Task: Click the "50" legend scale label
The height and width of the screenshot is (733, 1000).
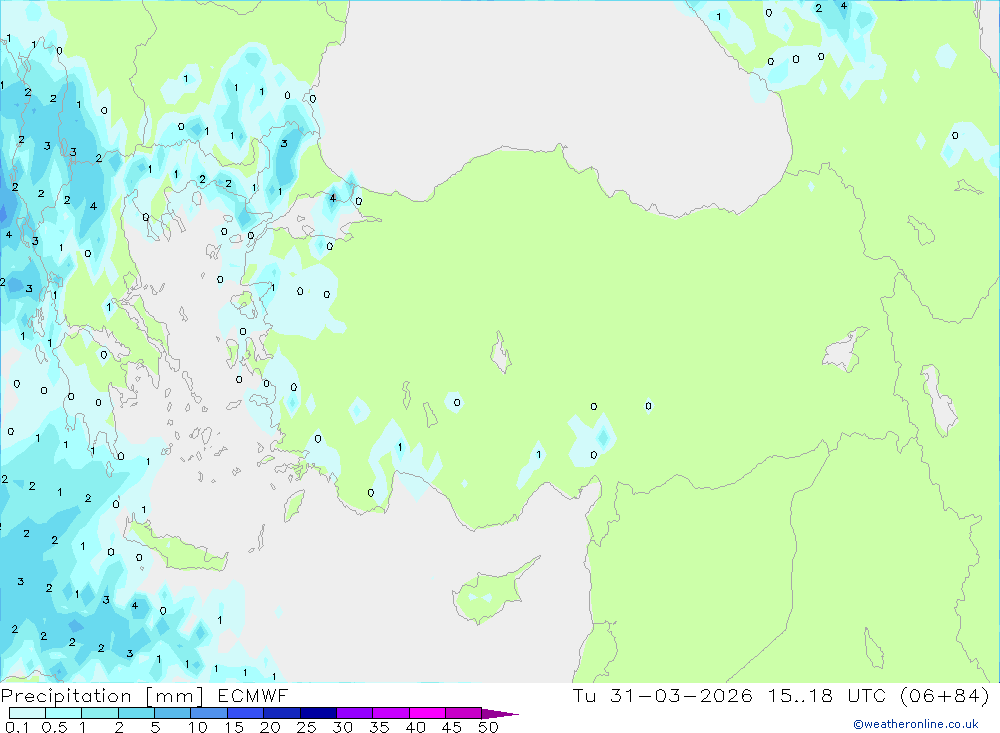Action: tap(489, 727)
